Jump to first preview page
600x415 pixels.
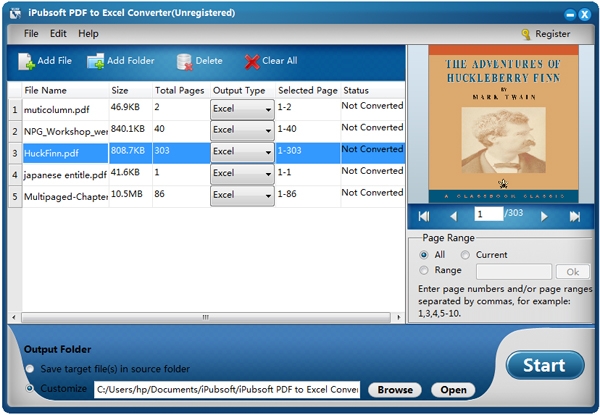tap(424, 216)
